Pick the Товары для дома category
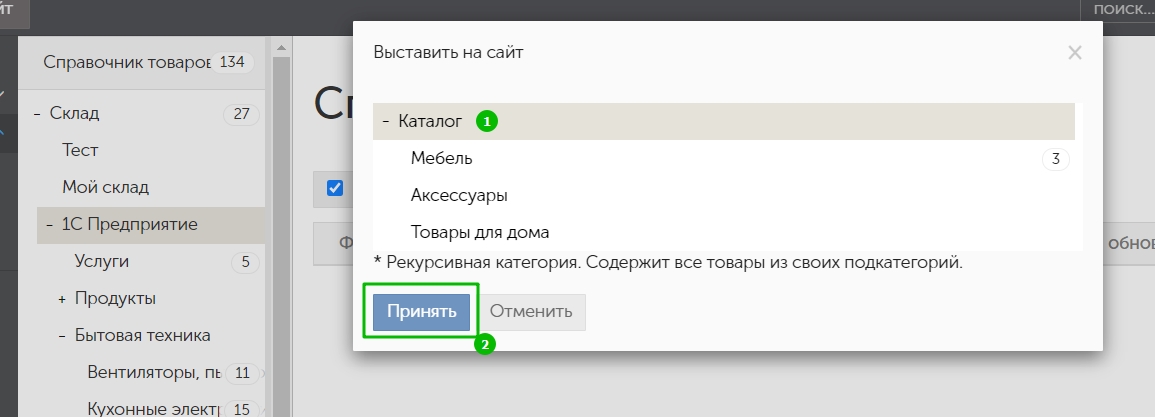 (x=480, y=232)
